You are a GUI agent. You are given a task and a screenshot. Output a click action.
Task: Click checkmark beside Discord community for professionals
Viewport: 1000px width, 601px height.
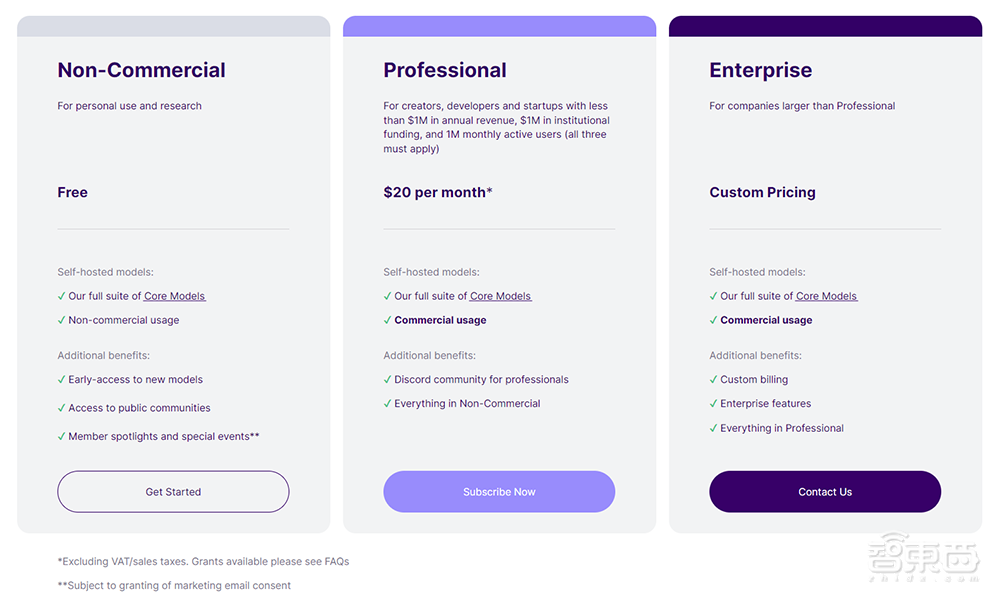coord(388,380)
